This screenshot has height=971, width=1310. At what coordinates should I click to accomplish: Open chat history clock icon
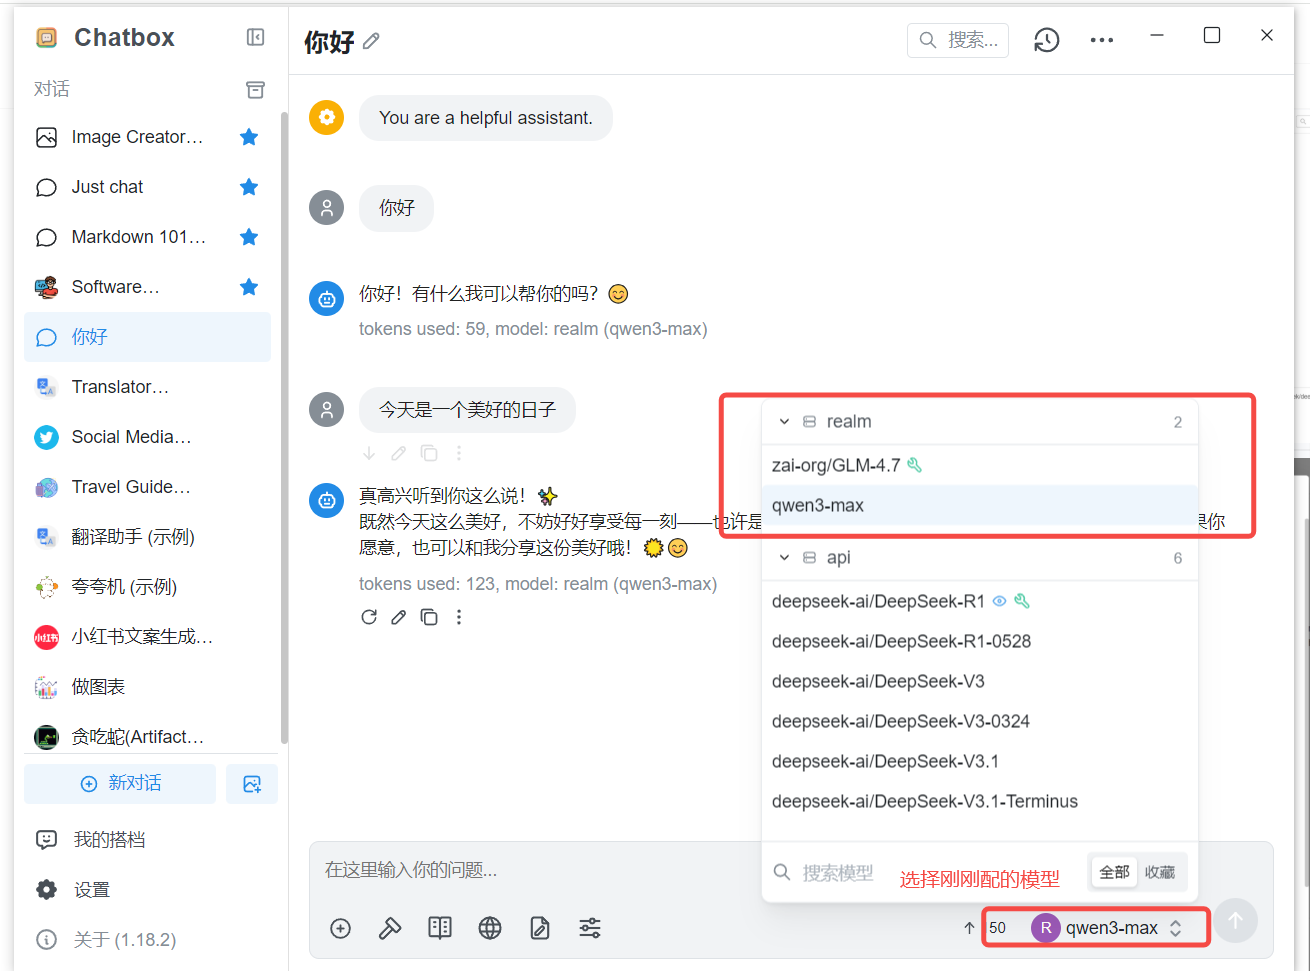pos(1046,40)
